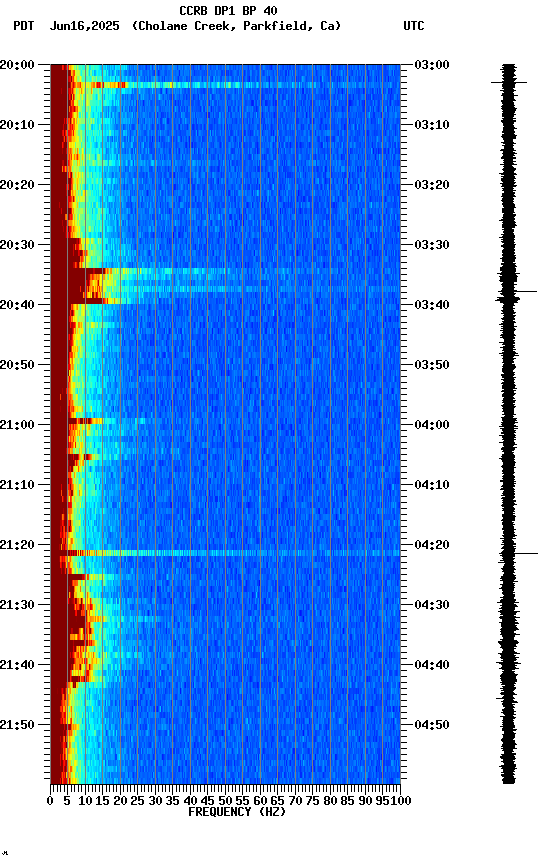552x864 pixels.
Task: Click the 75 Hz frequency axis label
Action: [x=312, y=801]
